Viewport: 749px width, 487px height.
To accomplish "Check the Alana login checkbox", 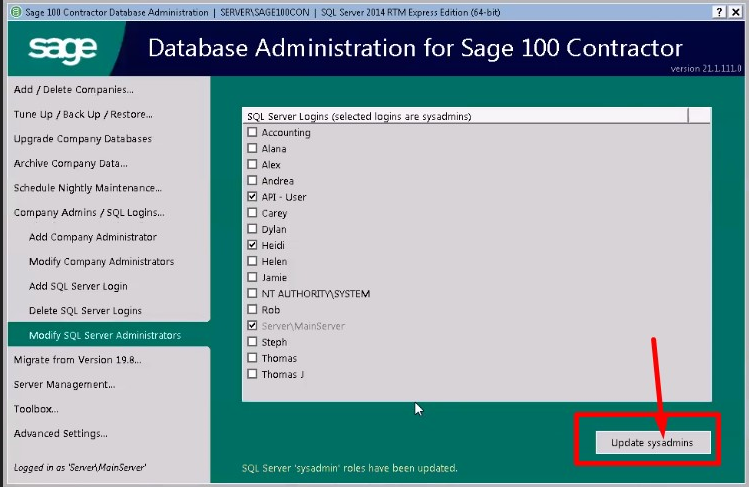I will (252, 148).
